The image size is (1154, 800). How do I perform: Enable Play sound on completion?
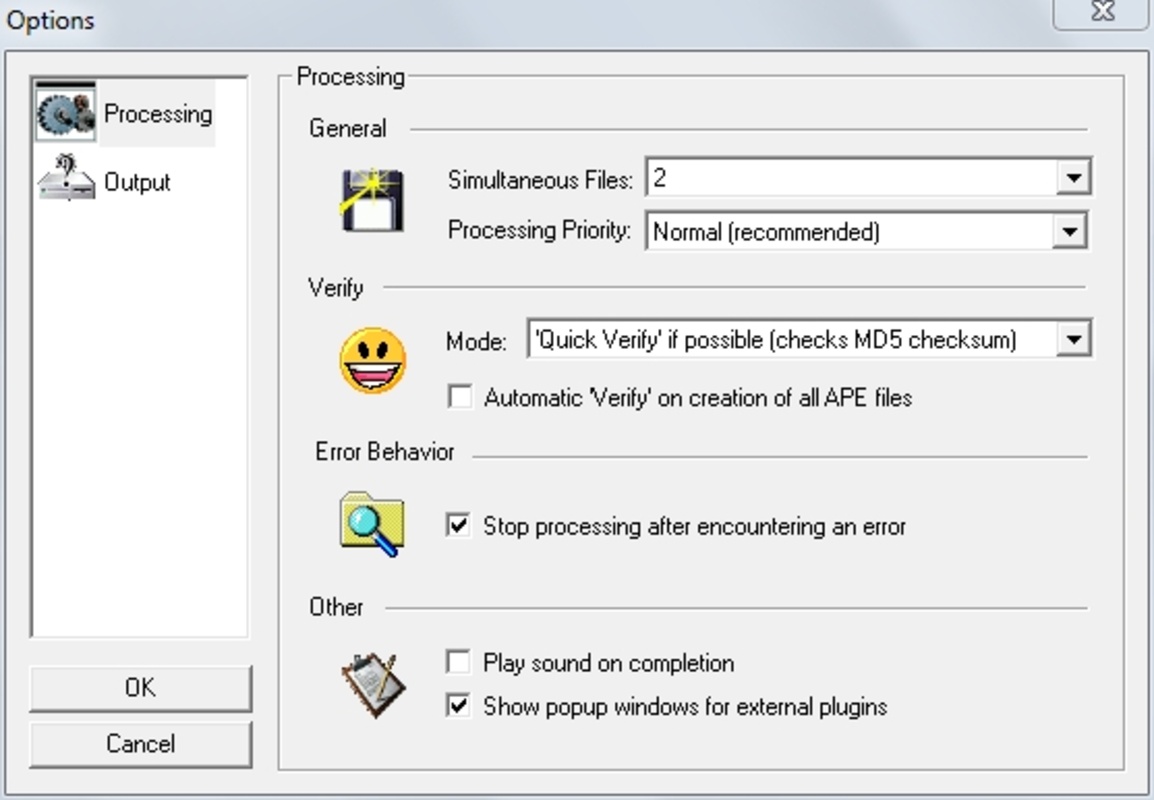tap(459, 662)
